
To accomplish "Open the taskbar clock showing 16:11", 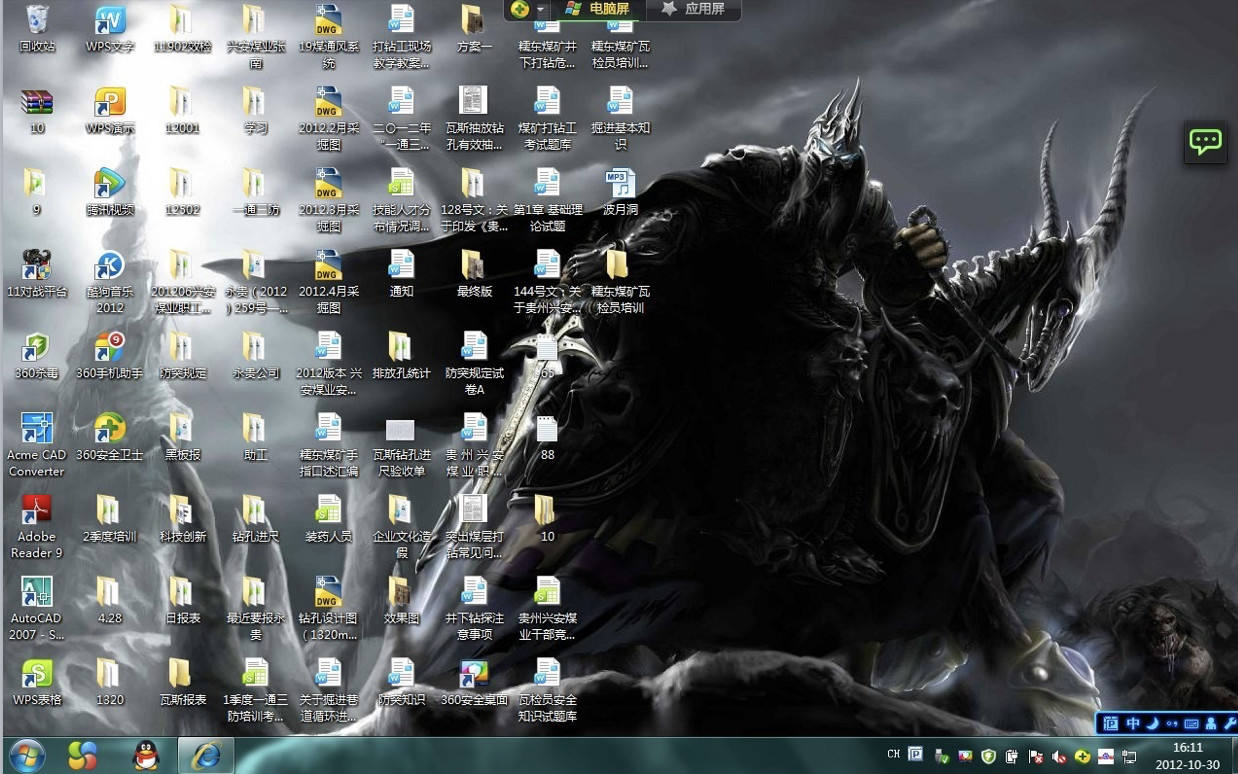I will pos(1187,756).
